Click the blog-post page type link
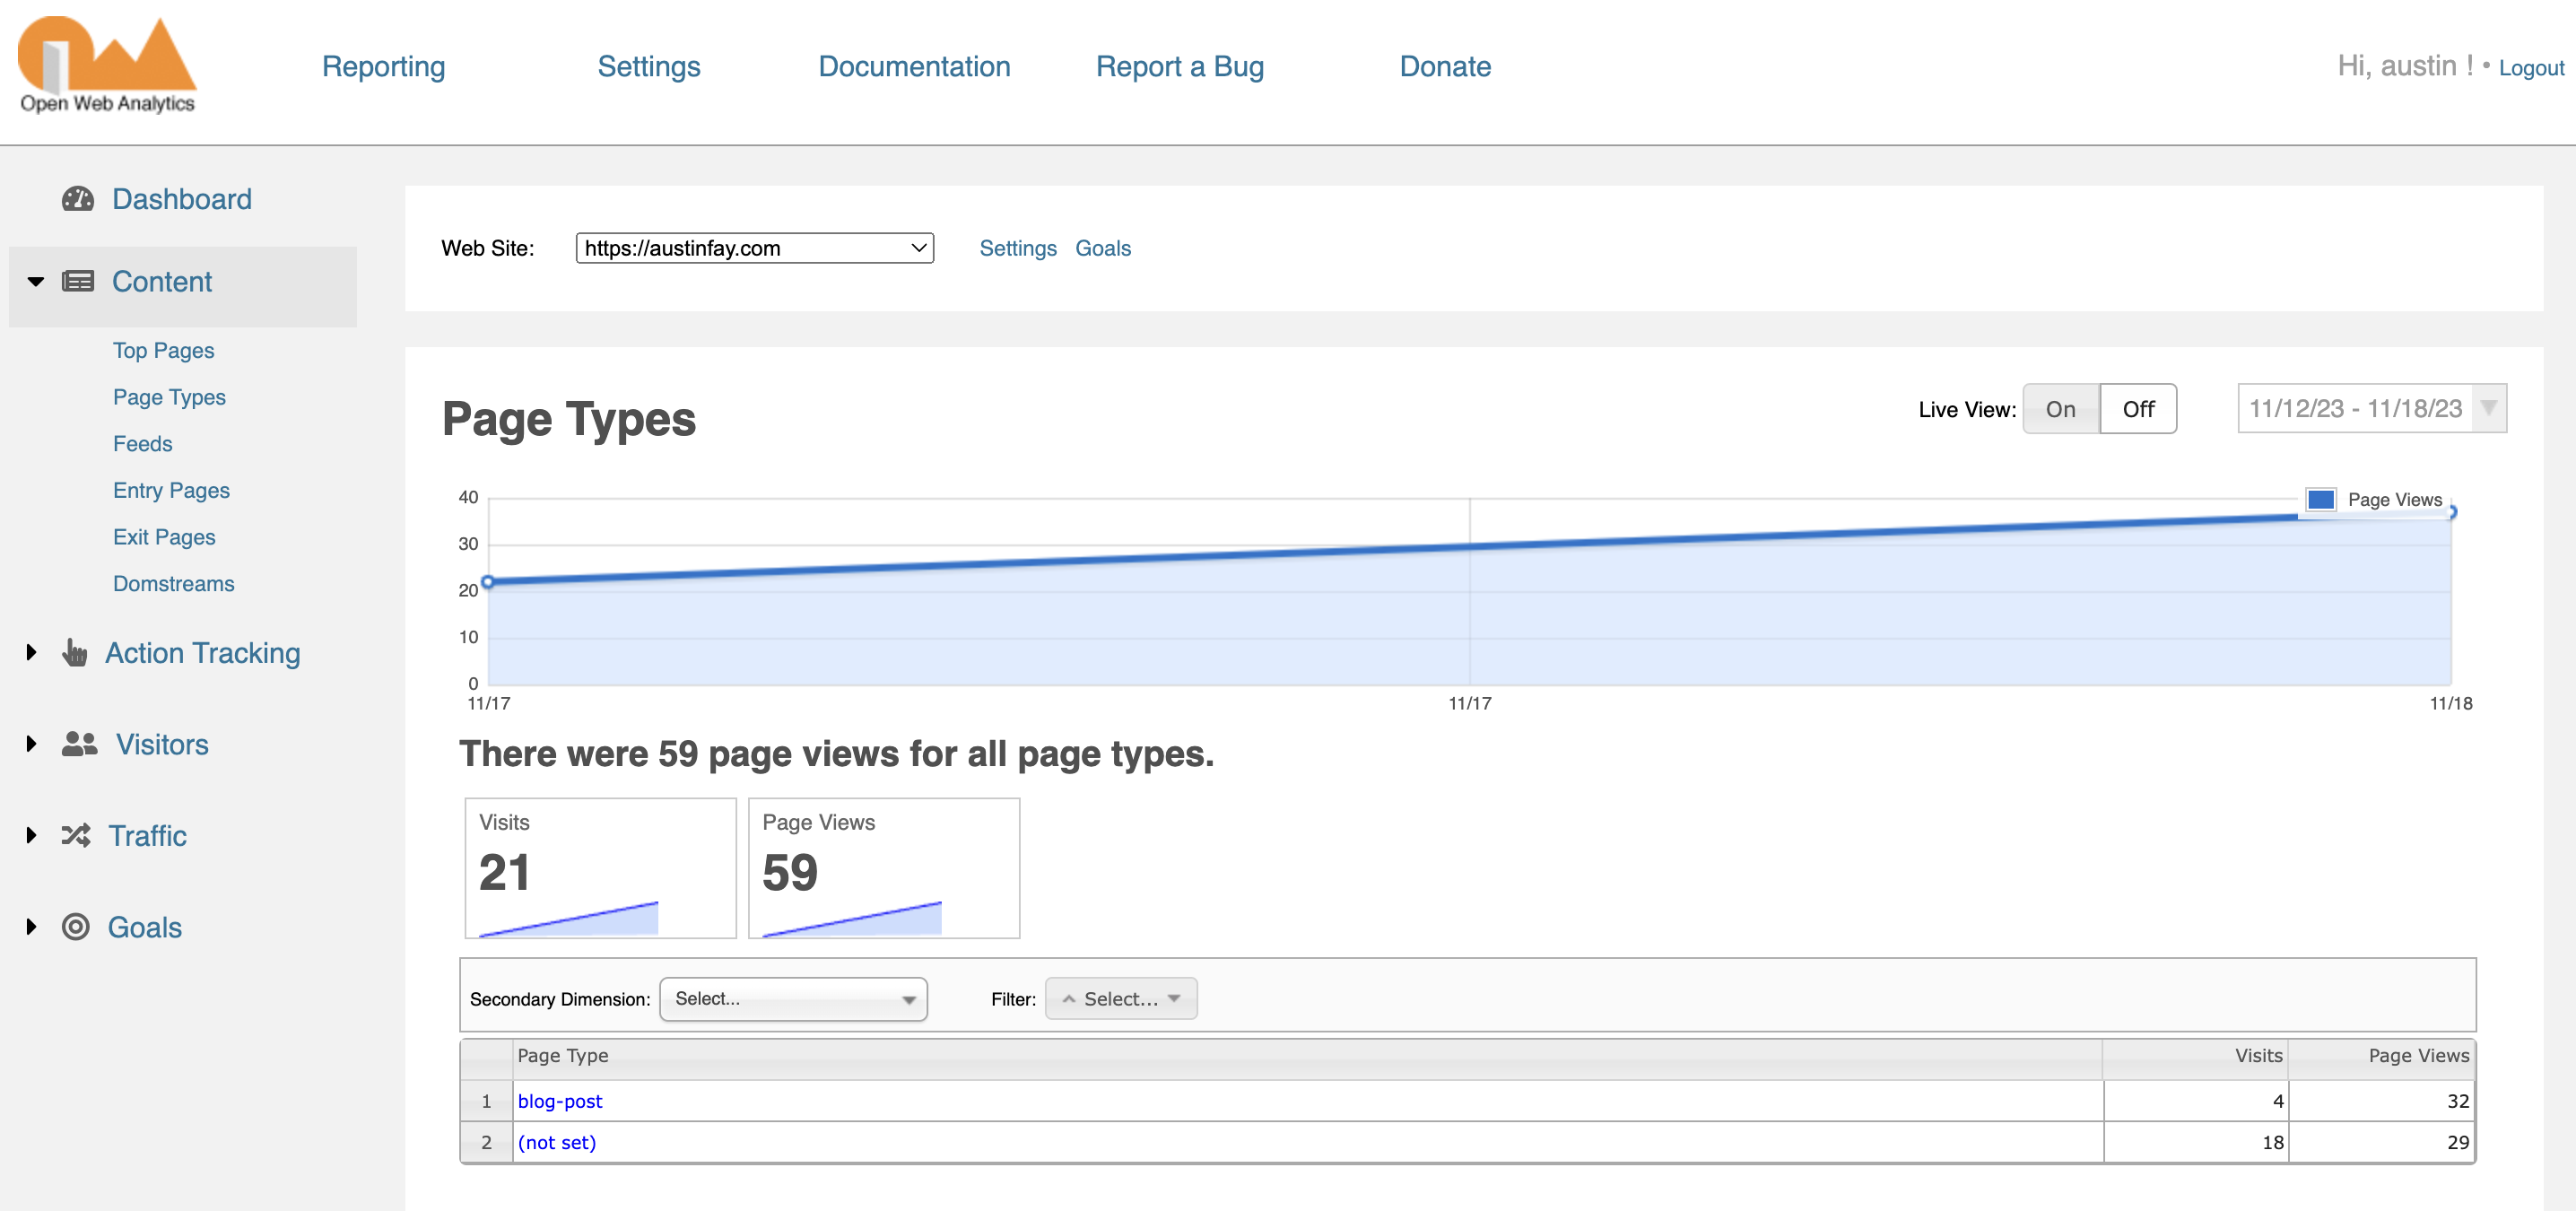The image size is (2576, 1211). coord(560,1101)
